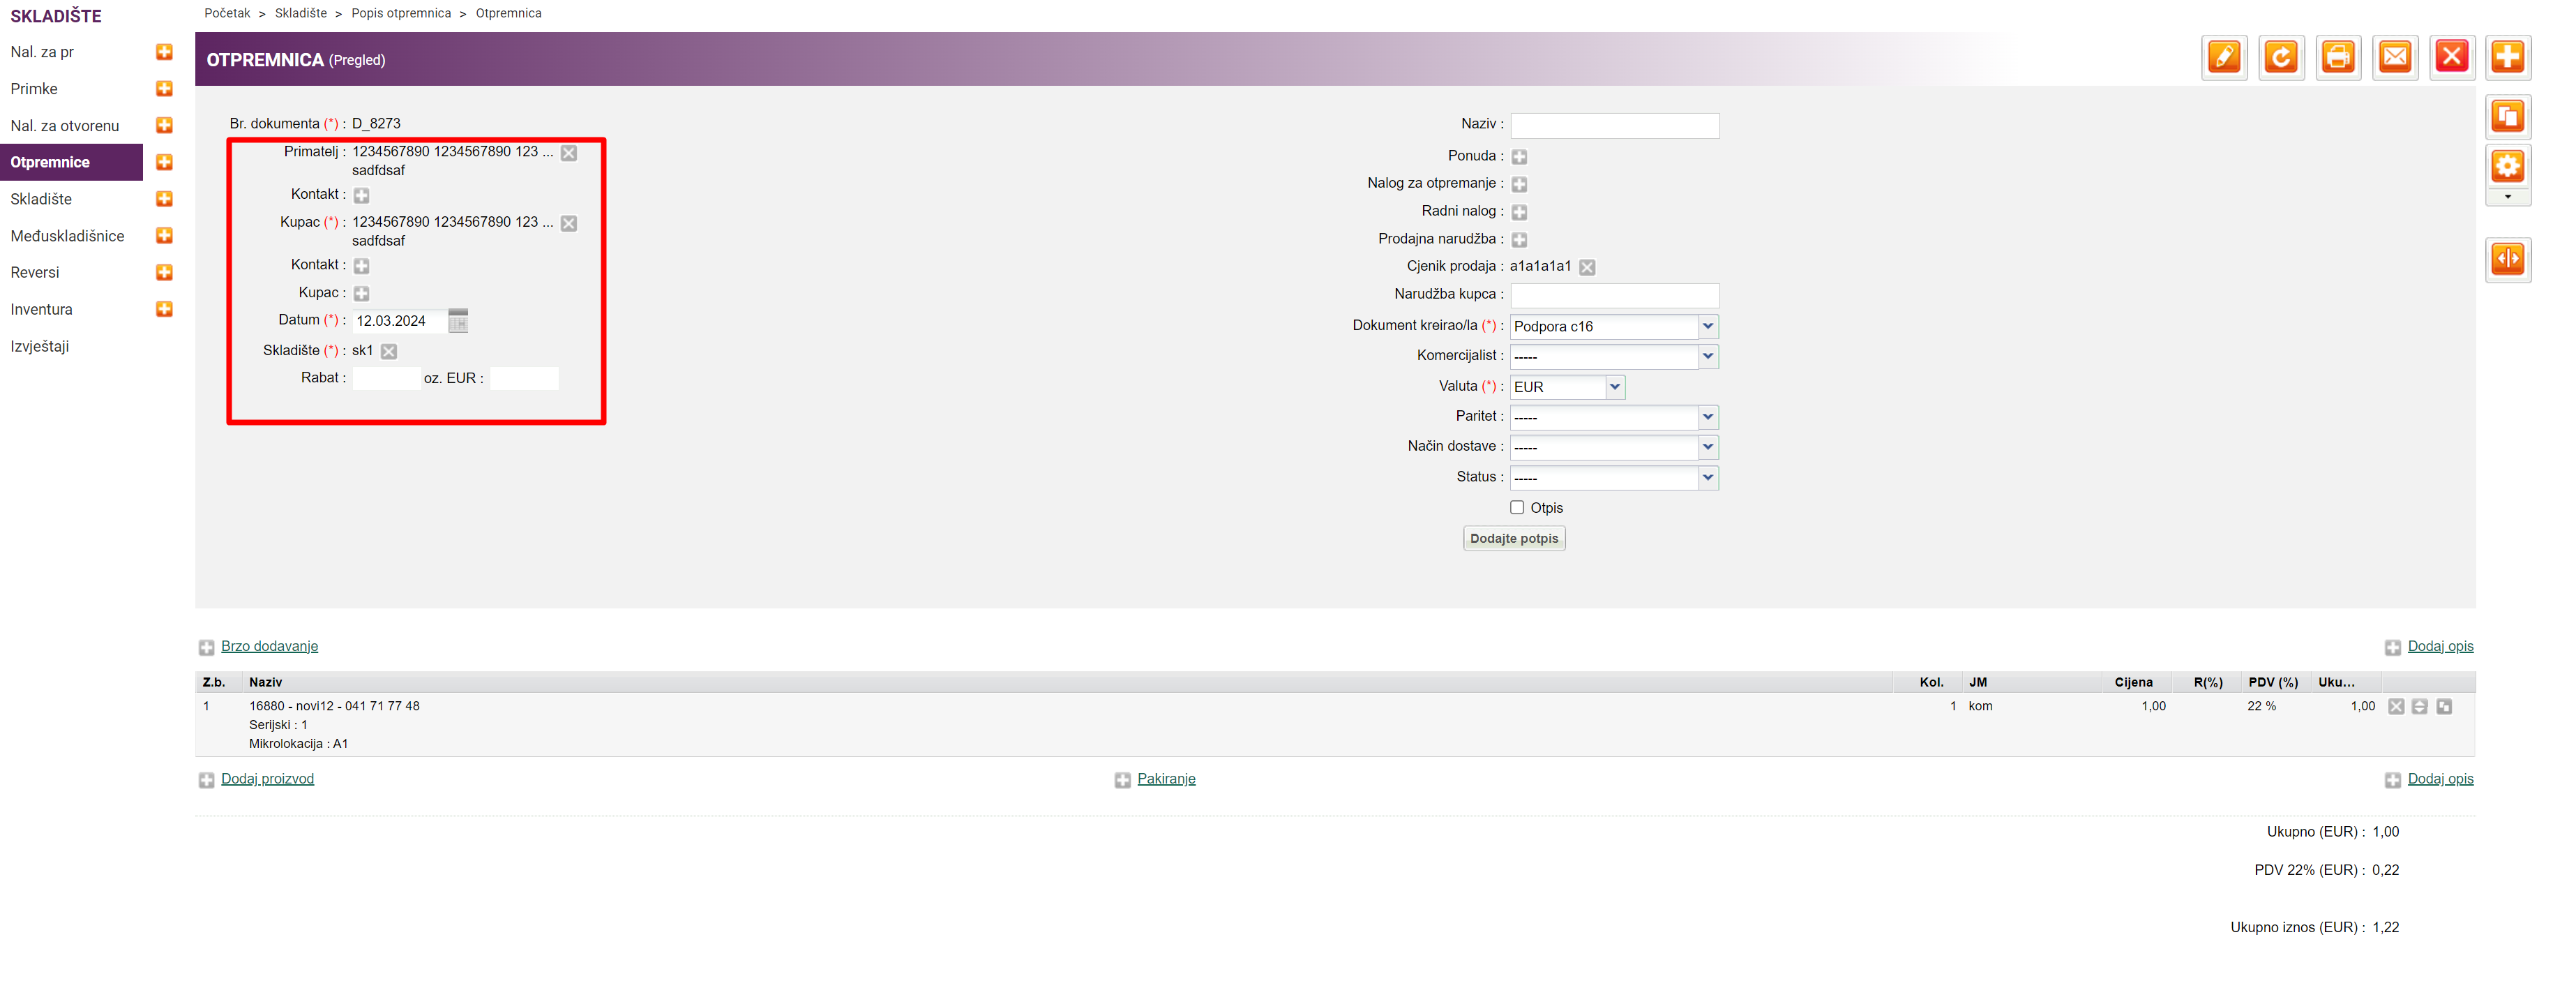Print the Otpremnica document
This screenshot has width=2576, height=981.
point(2337,57)
